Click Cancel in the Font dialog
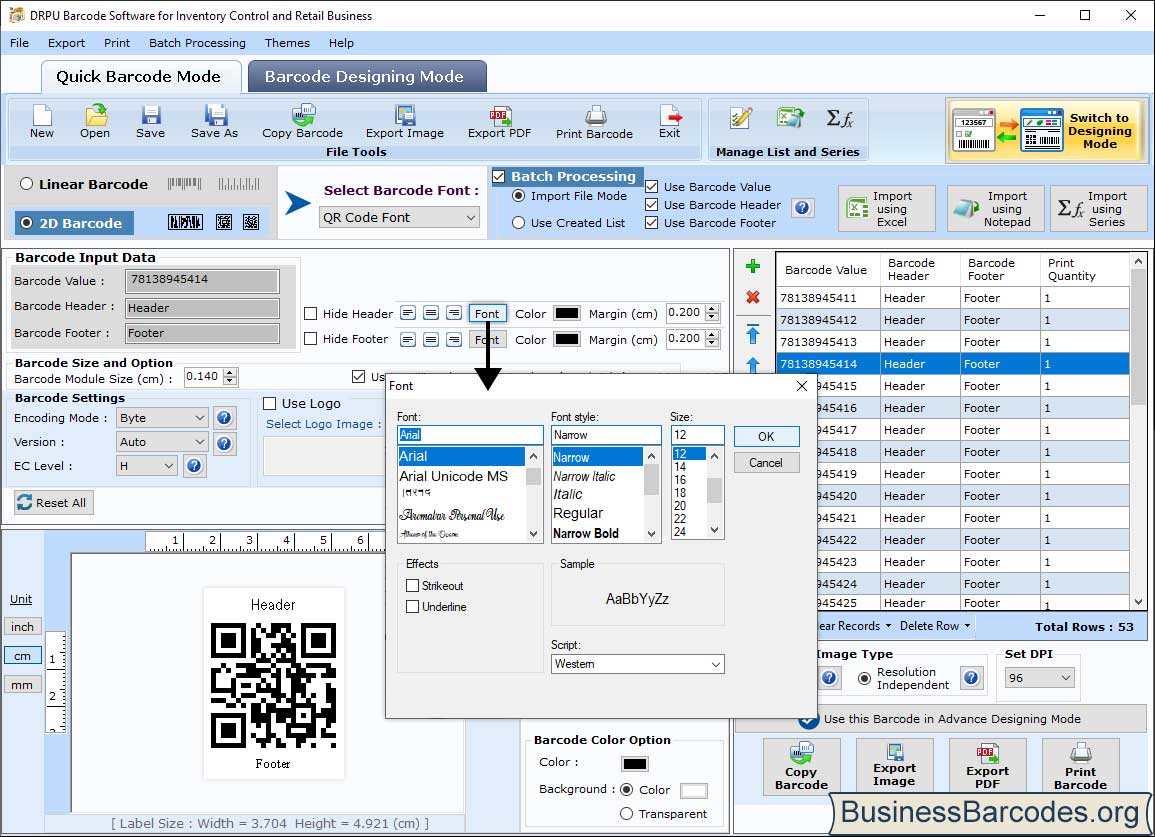This screenshot has width=1155, height=837. click(766, 463)
